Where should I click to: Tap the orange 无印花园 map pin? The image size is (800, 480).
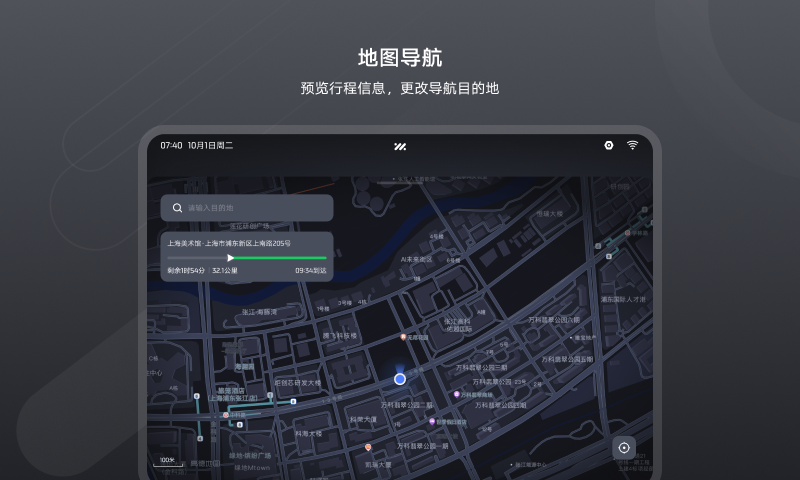click(x=403, y=337)
